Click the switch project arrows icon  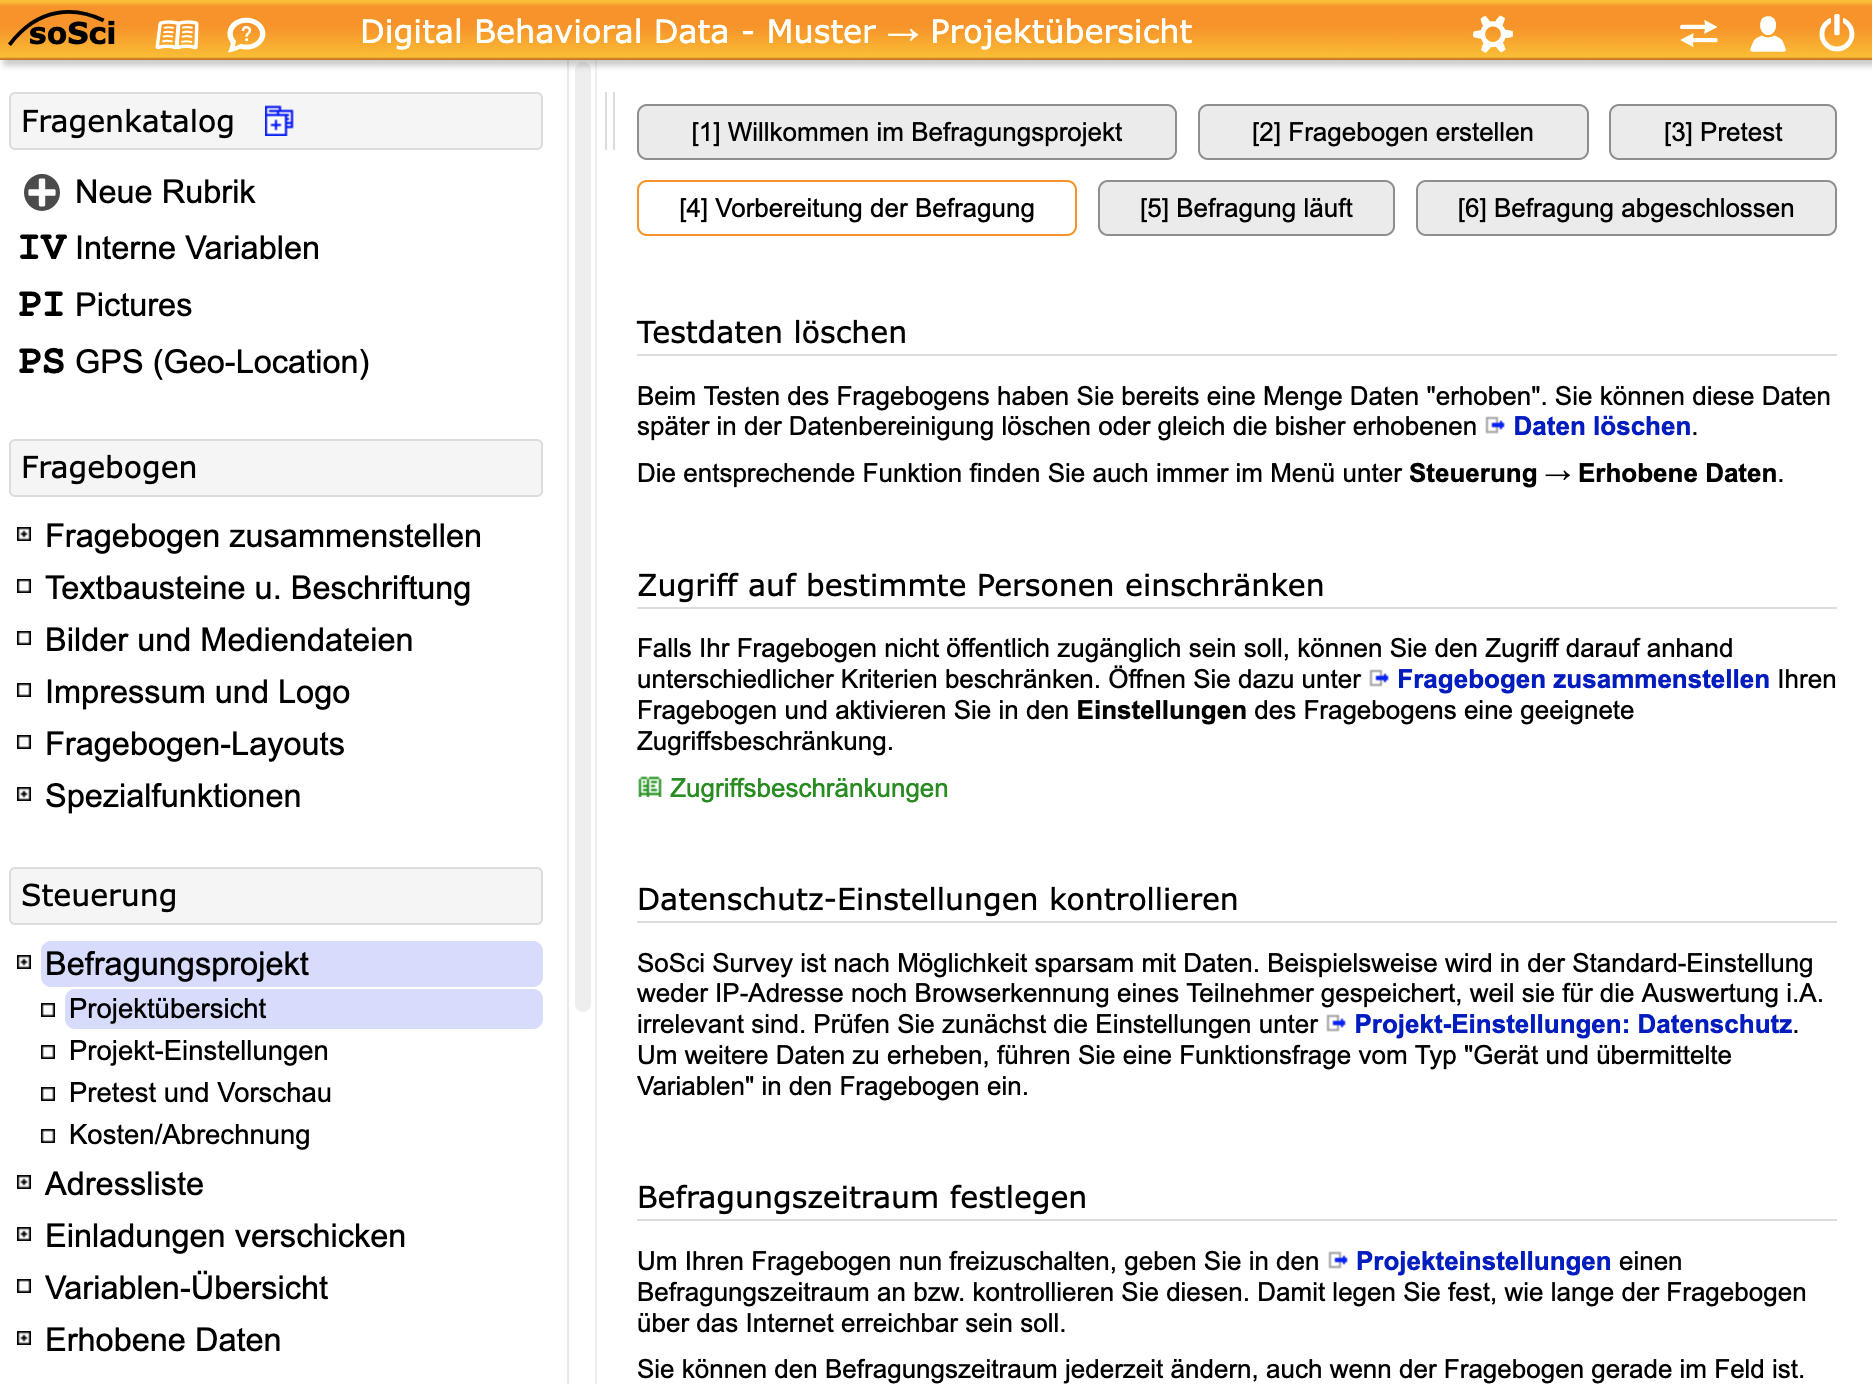[x=1698, y=34]
